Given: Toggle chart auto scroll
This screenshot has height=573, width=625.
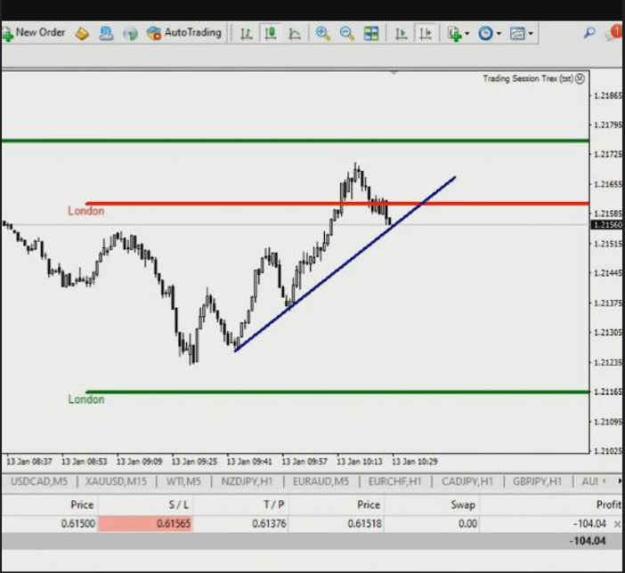Looking at the screenshot, I should click(x=401, y=34).
